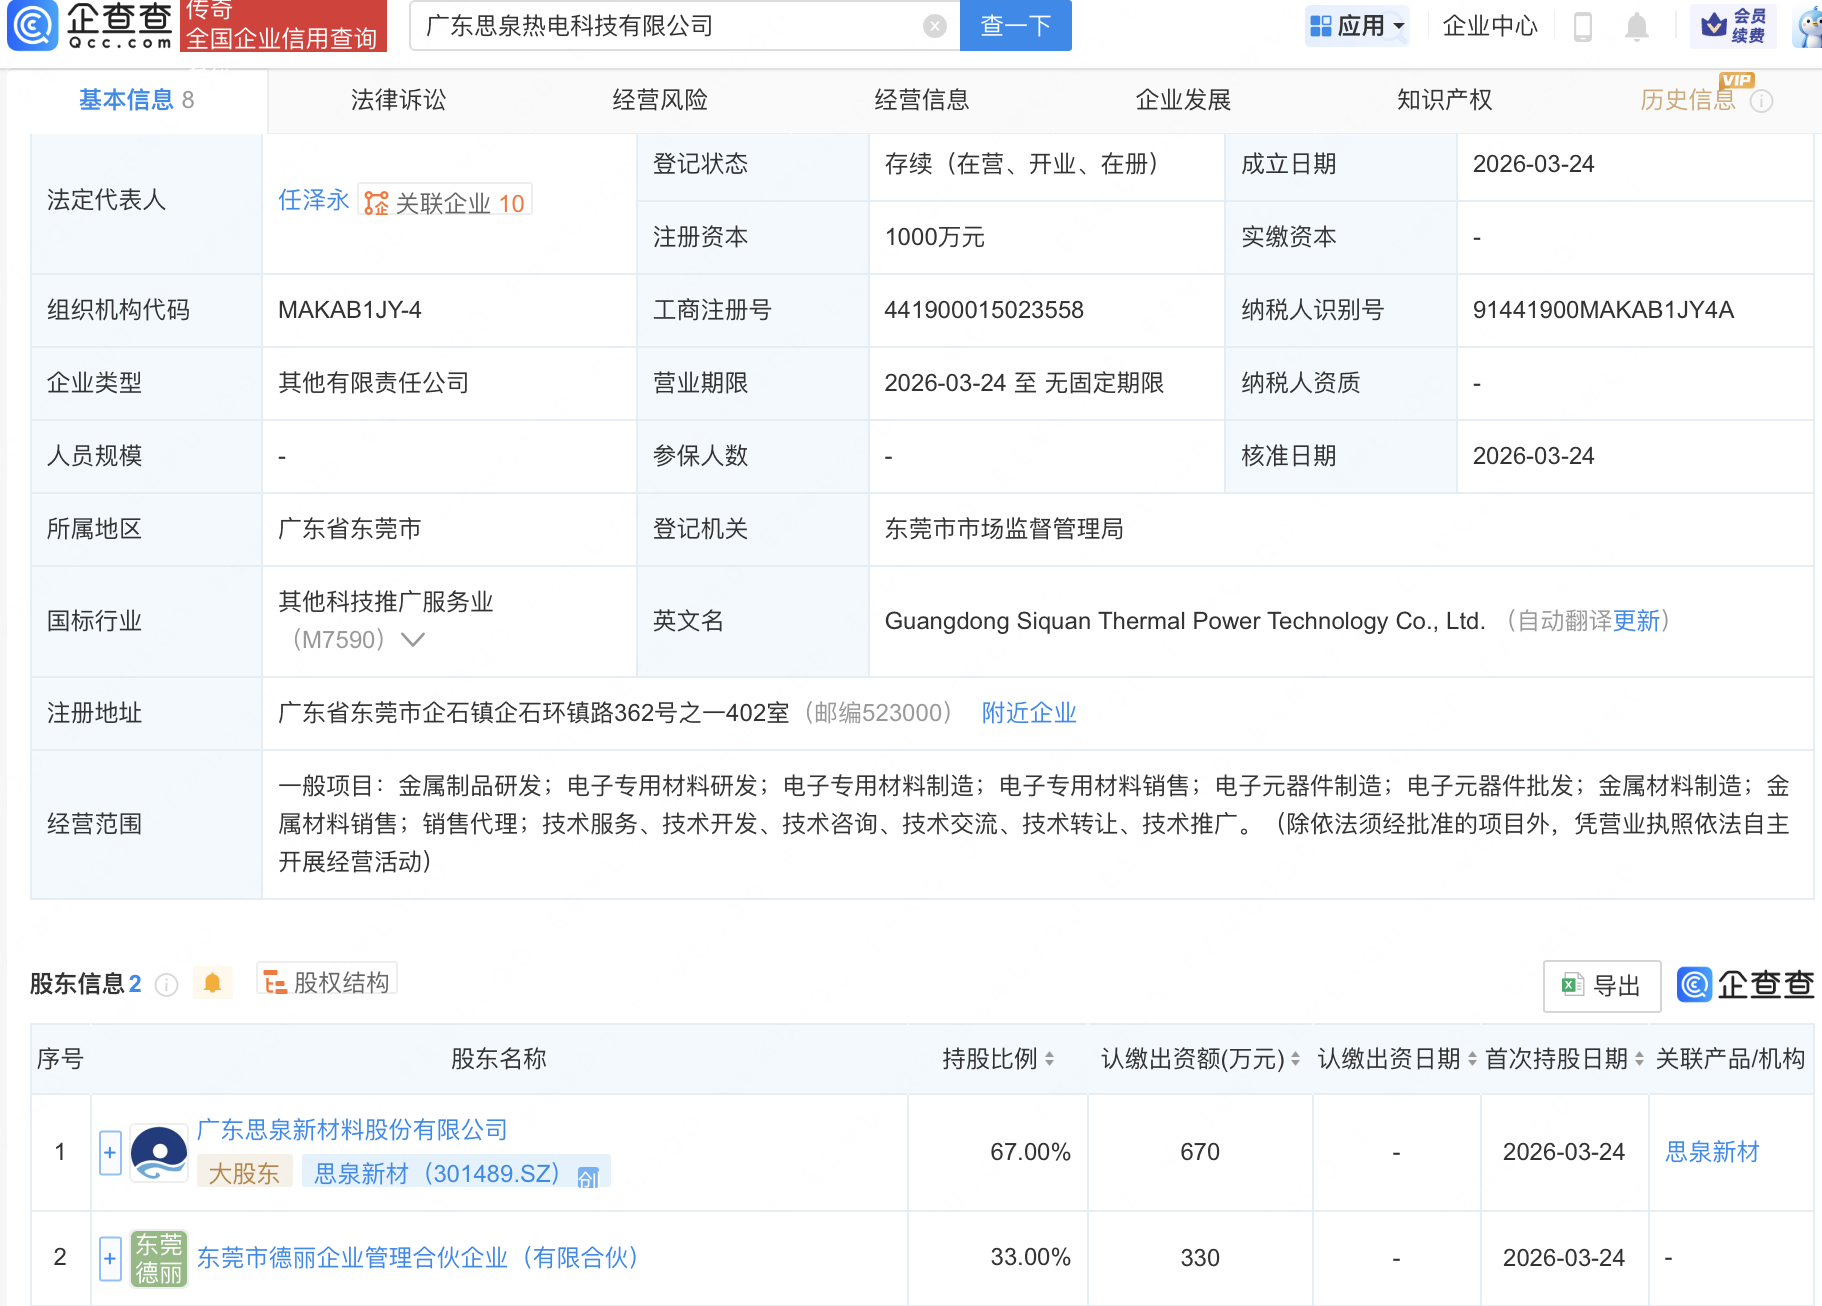
Task: Clear search text with the x icon
Action: click(934, 26)
